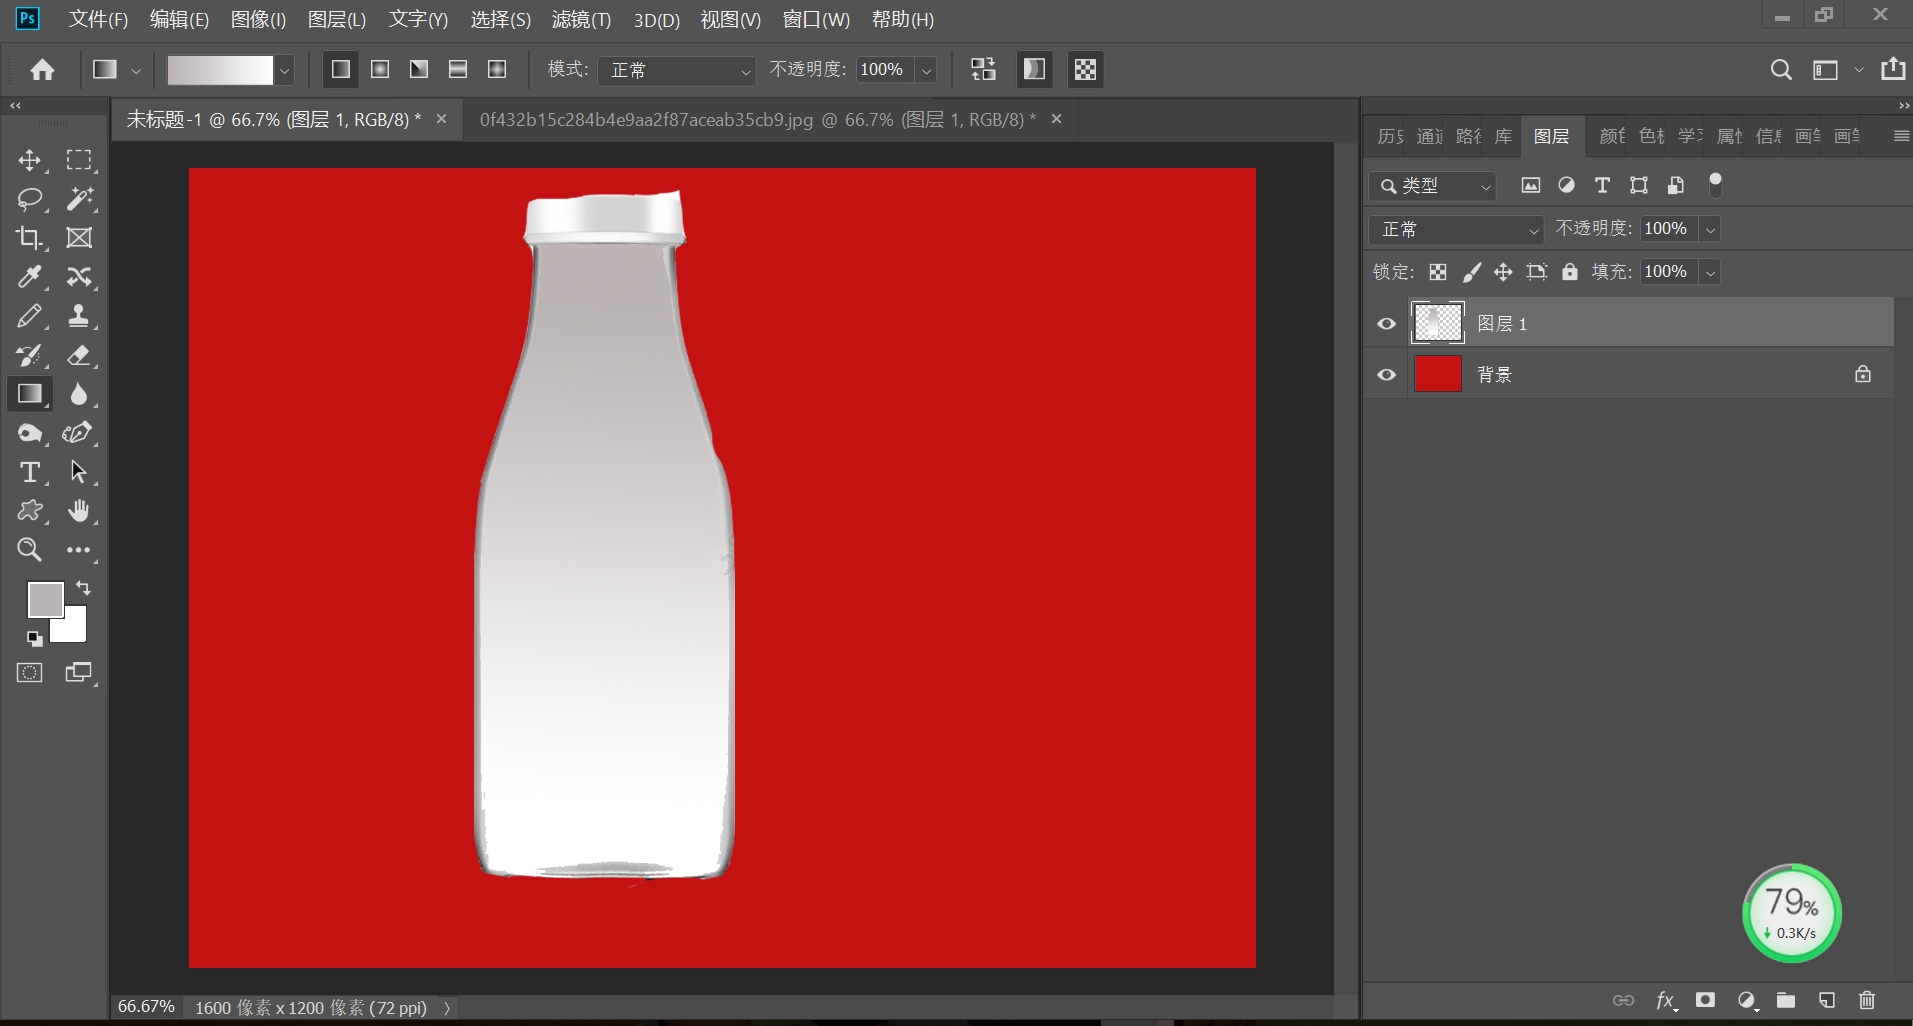The height and width of the screenshot is (1026, 1913).
Task: Open 图像(I) menu
Action: [x=258, y=19]
